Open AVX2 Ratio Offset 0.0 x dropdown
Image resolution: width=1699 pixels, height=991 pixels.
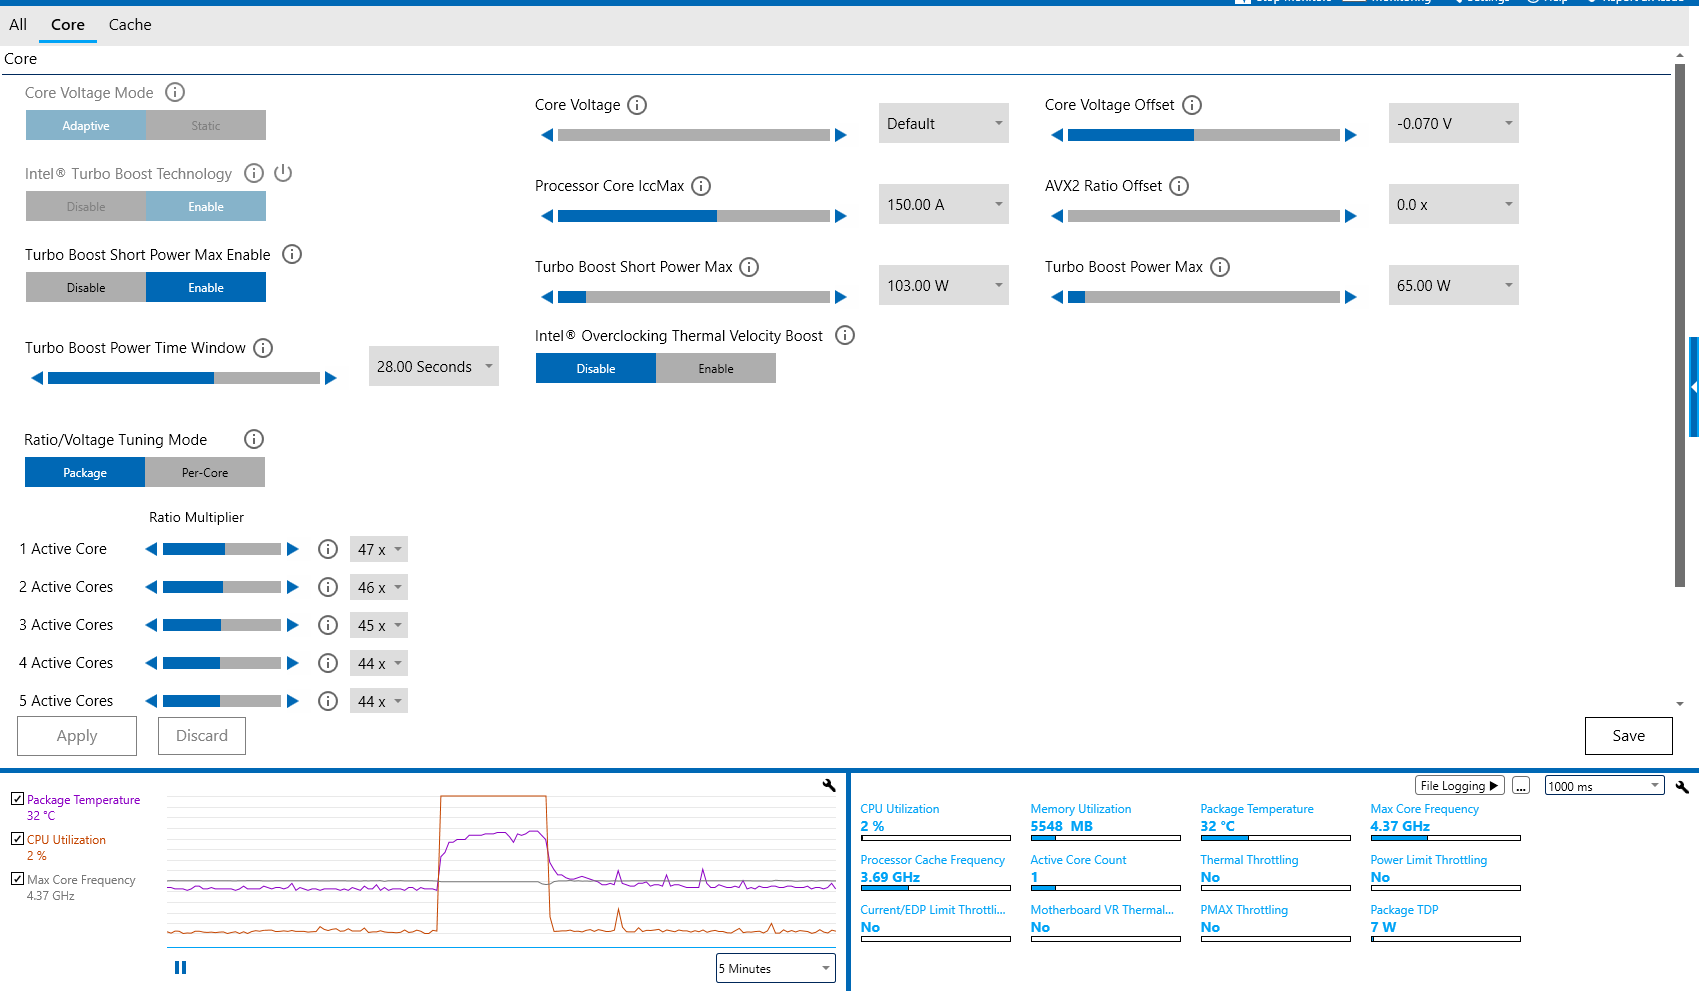point(1454,204)
